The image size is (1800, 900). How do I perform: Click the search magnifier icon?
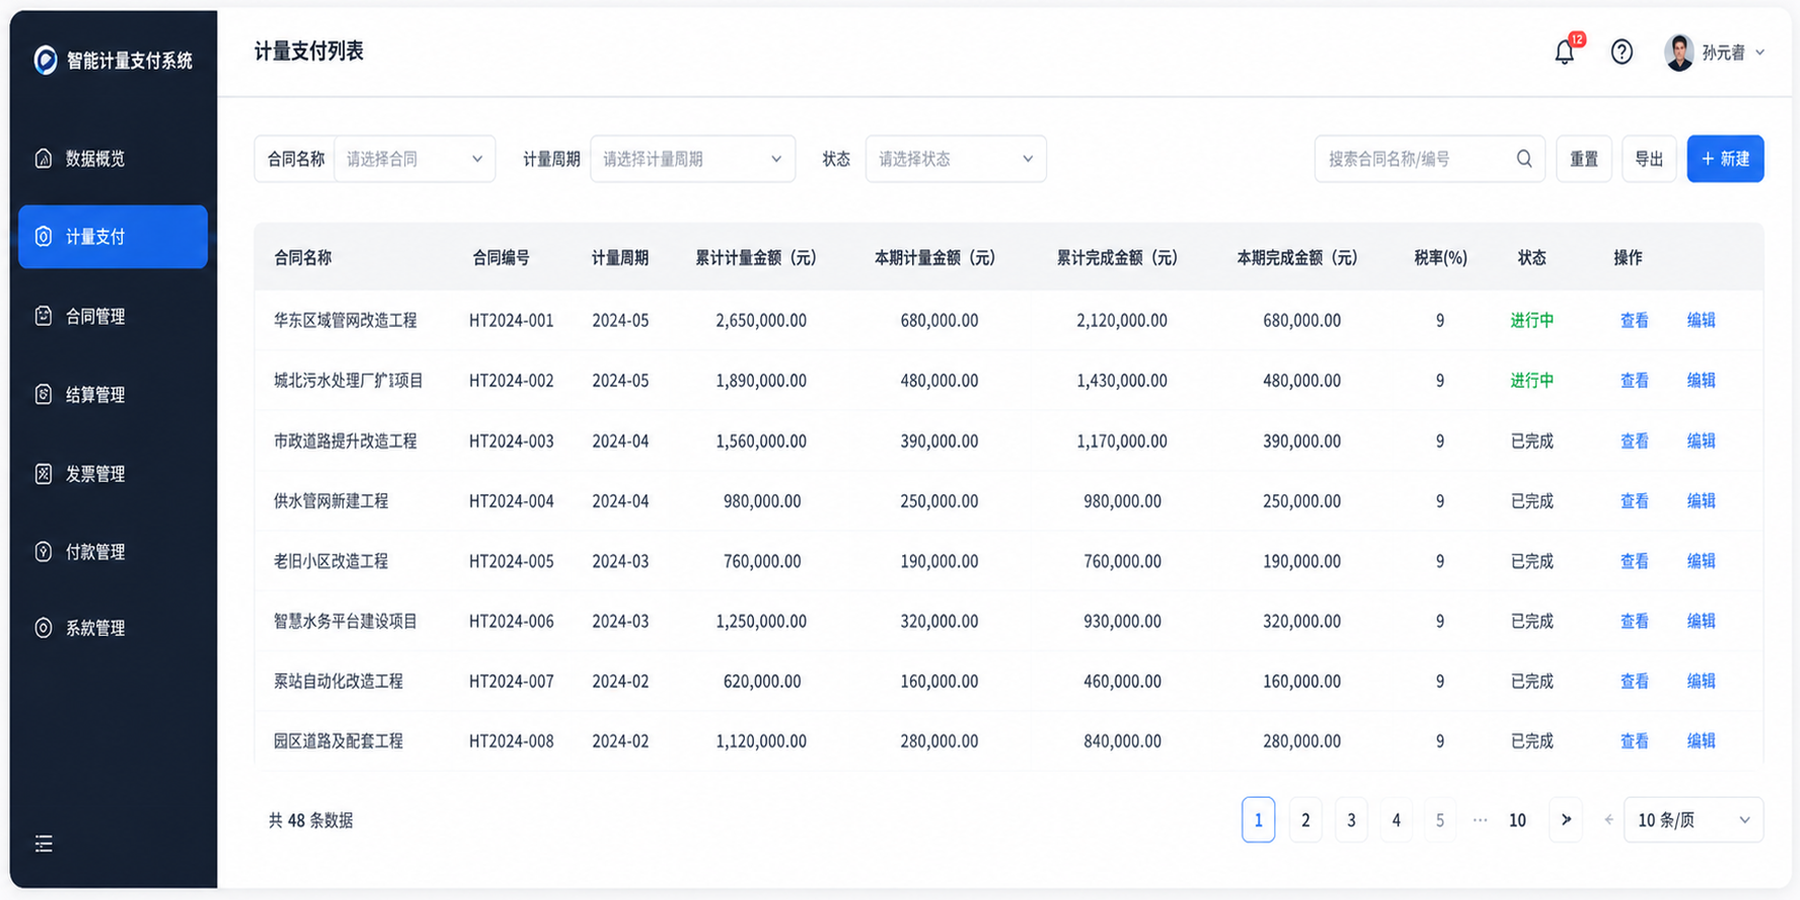tap(1524, 158)
